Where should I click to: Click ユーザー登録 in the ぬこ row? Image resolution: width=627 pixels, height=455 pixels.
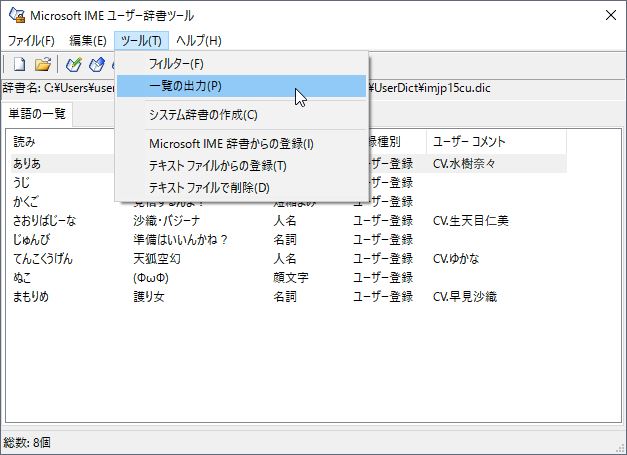point(383,277)
